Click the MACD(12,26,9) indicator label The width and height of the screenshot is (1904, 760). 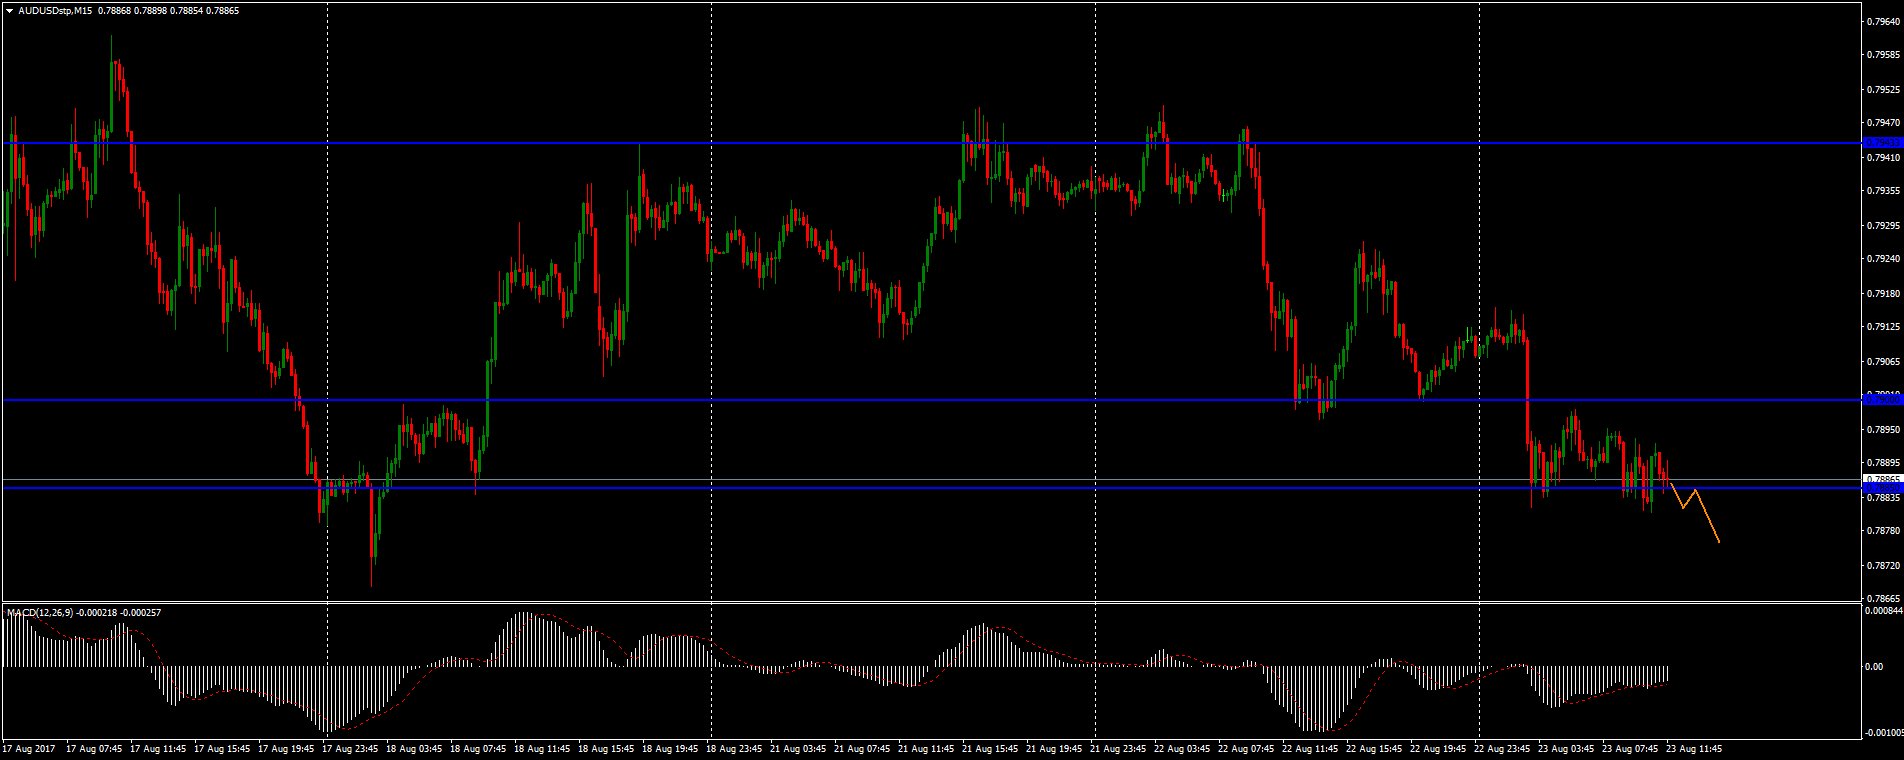click(40, 612)
